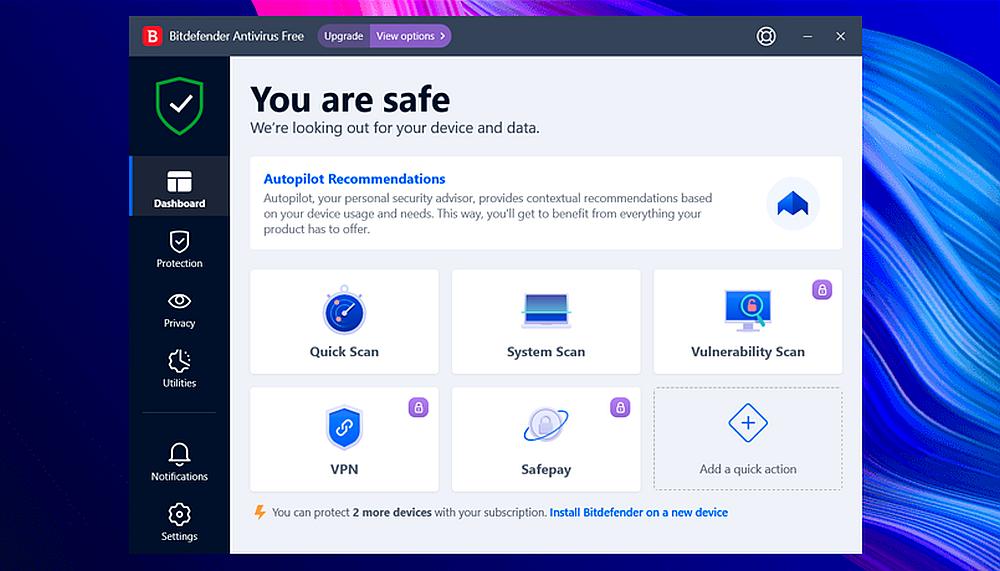Start a Quick Scan
The height and width of the screenshot is (571, 1000).
[344, 322]
